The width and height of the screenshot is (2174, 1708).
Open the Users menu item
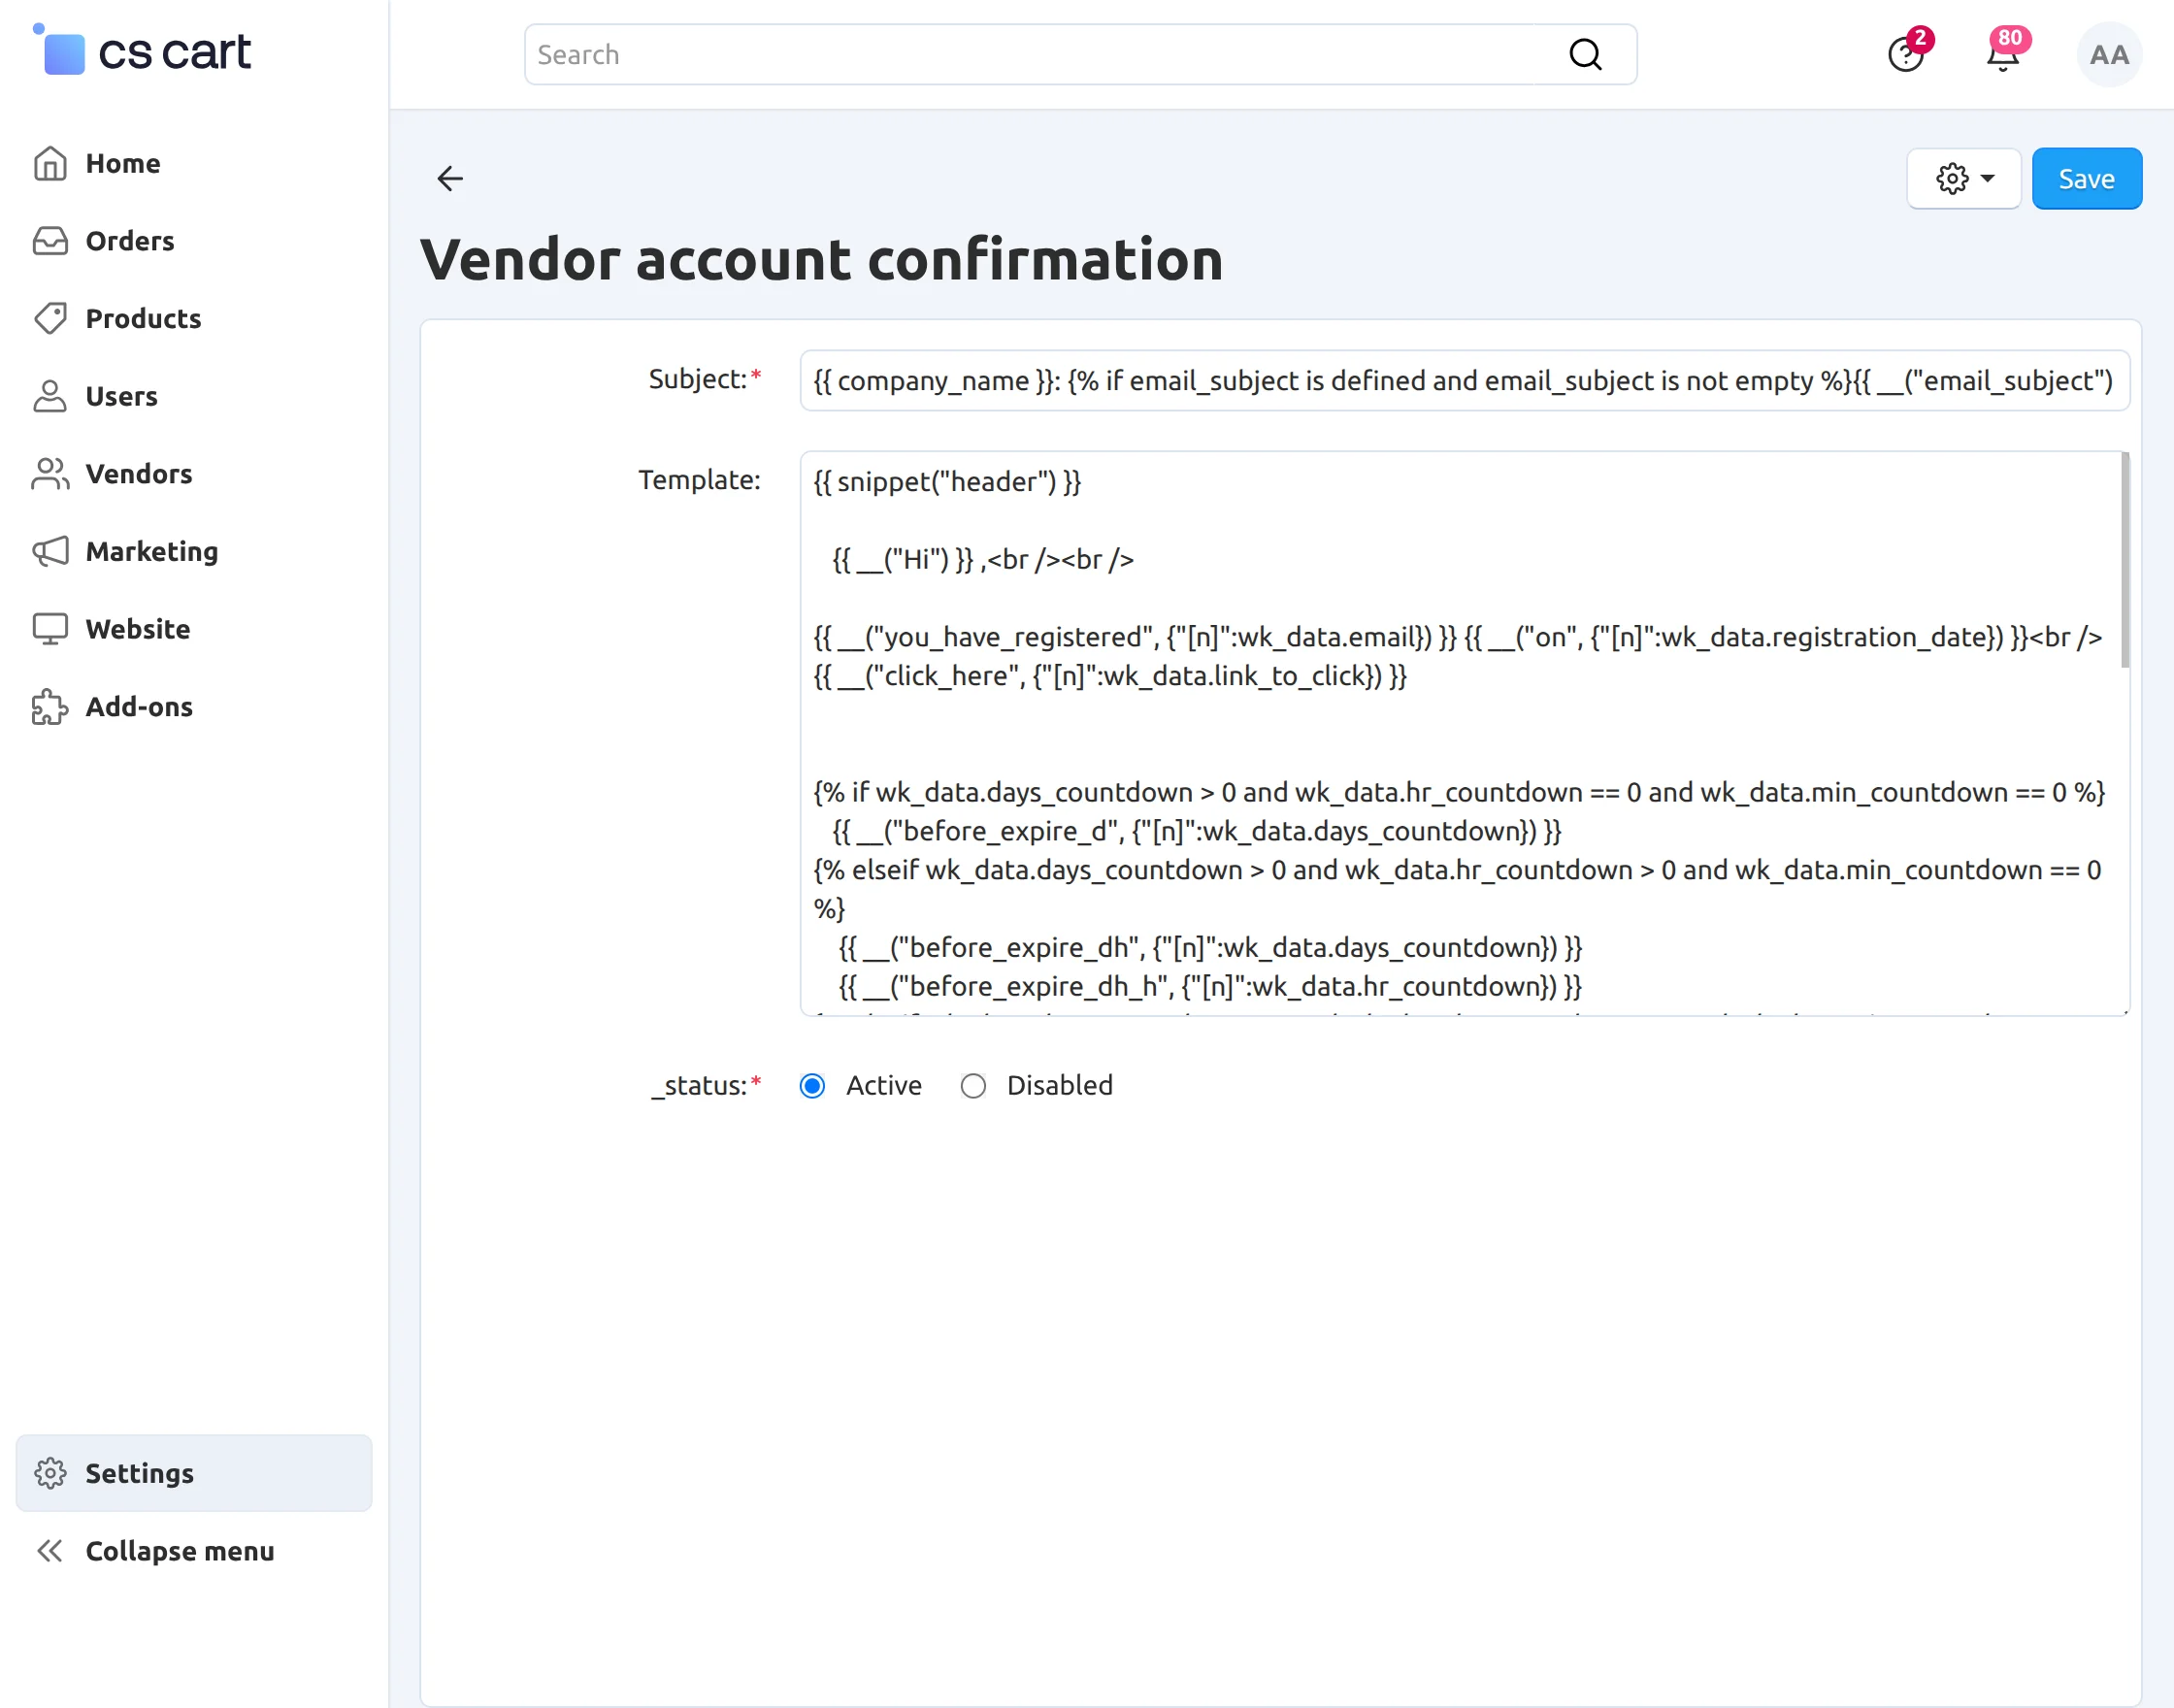pyautogui.click(x=194, y=396)
